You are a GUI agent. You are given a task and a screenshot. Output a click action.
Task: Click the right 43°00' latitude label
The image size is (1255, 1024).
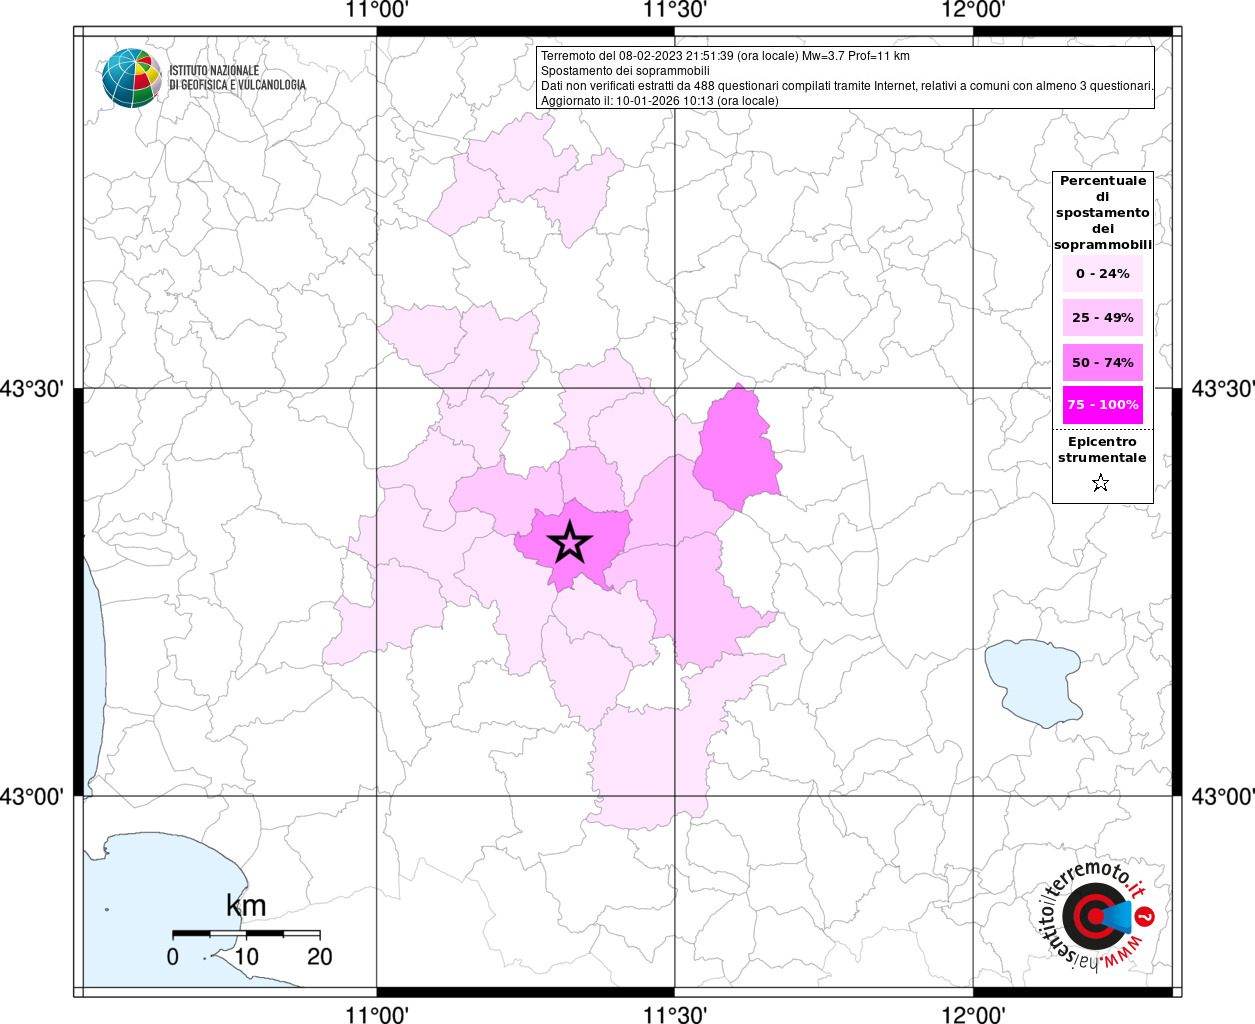1223,797
